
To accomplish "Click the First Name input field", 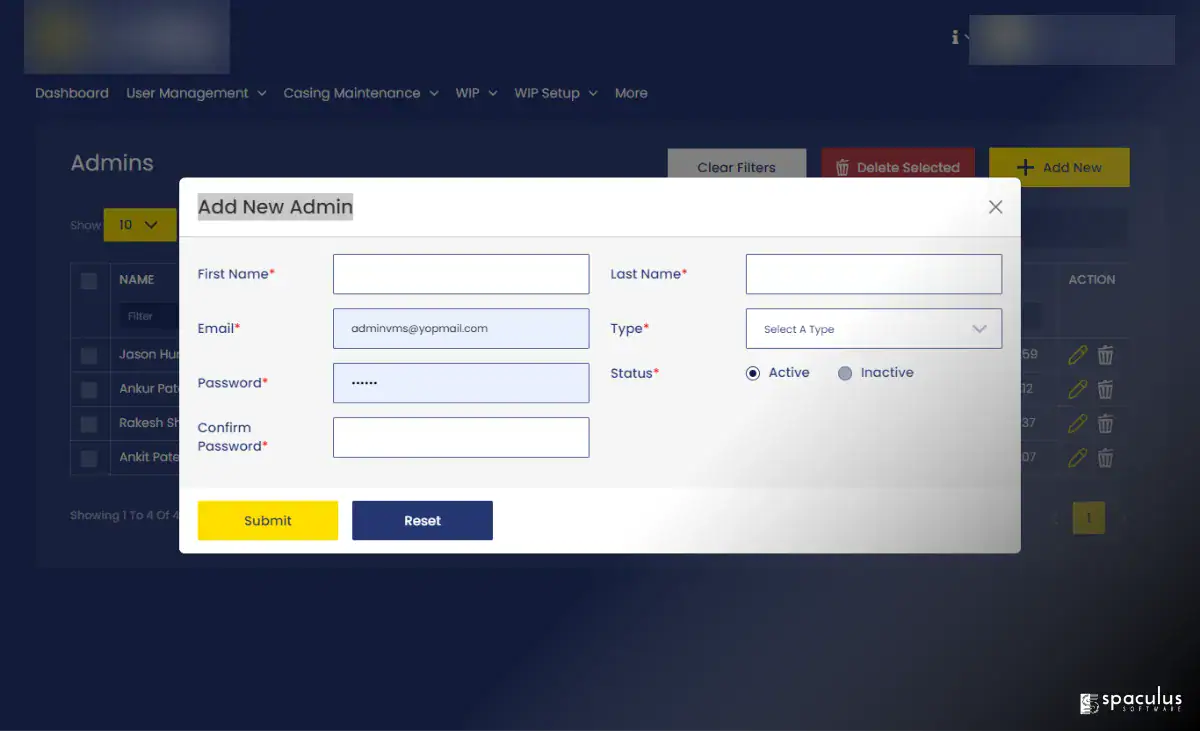I will pos(461,274).
